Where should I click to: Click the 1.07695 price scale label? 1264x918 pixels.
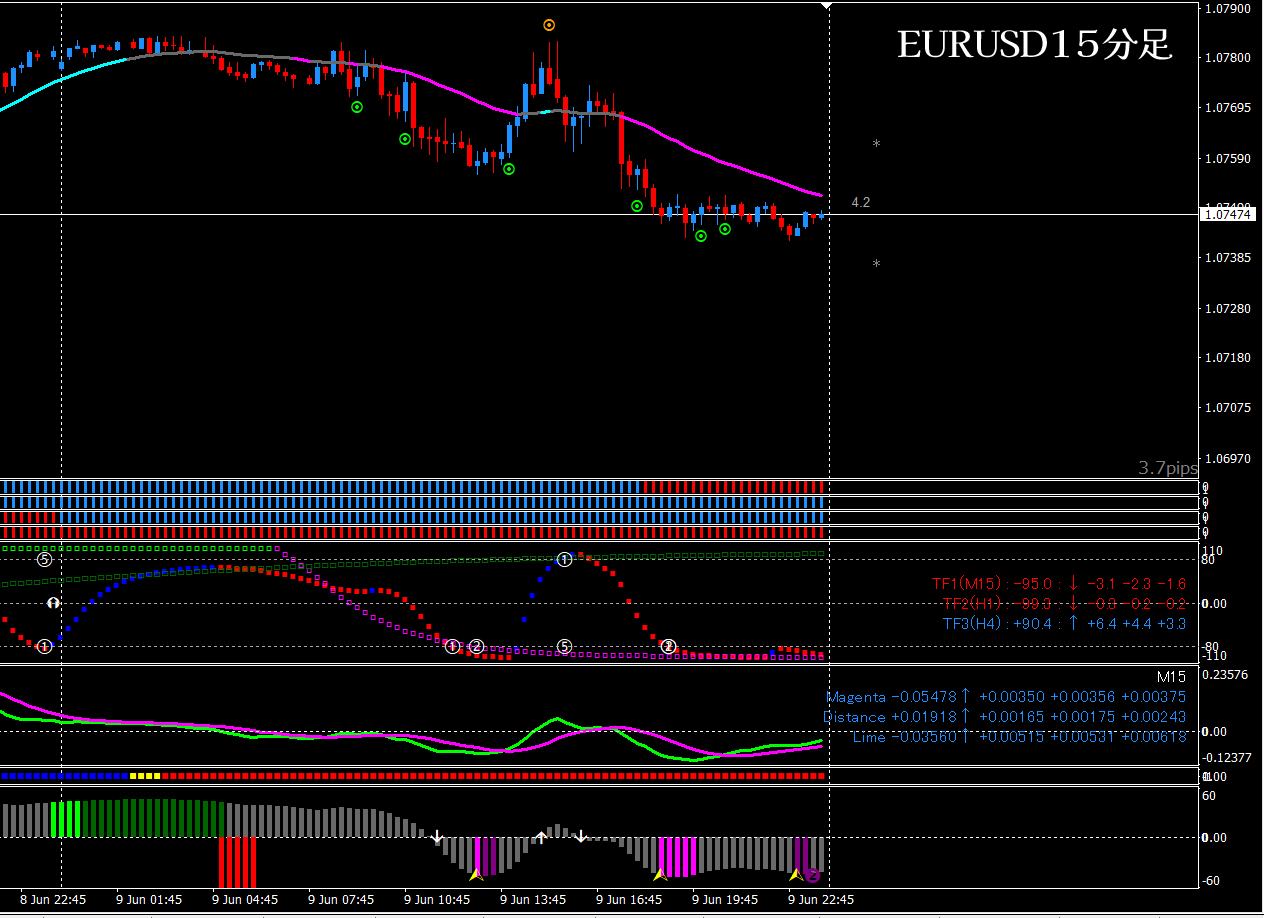click(1229, 108)
